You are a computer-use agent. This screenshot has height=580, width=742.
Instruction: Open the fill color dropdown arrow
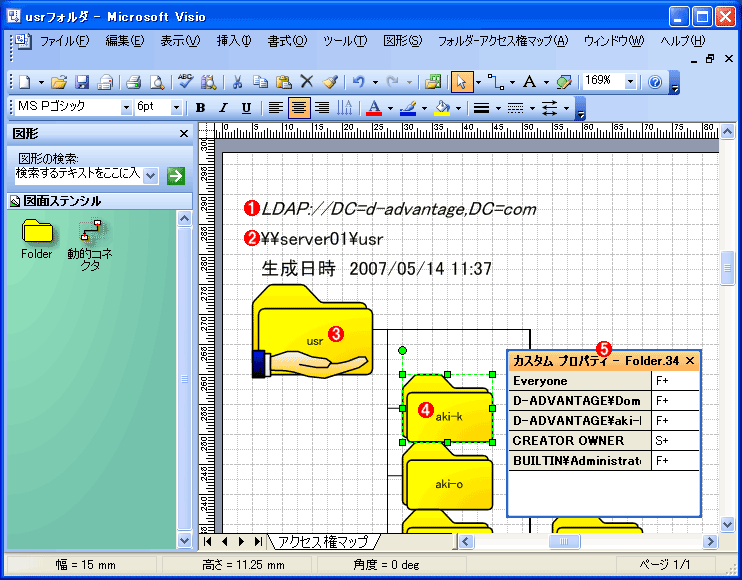tap(459, 108)
